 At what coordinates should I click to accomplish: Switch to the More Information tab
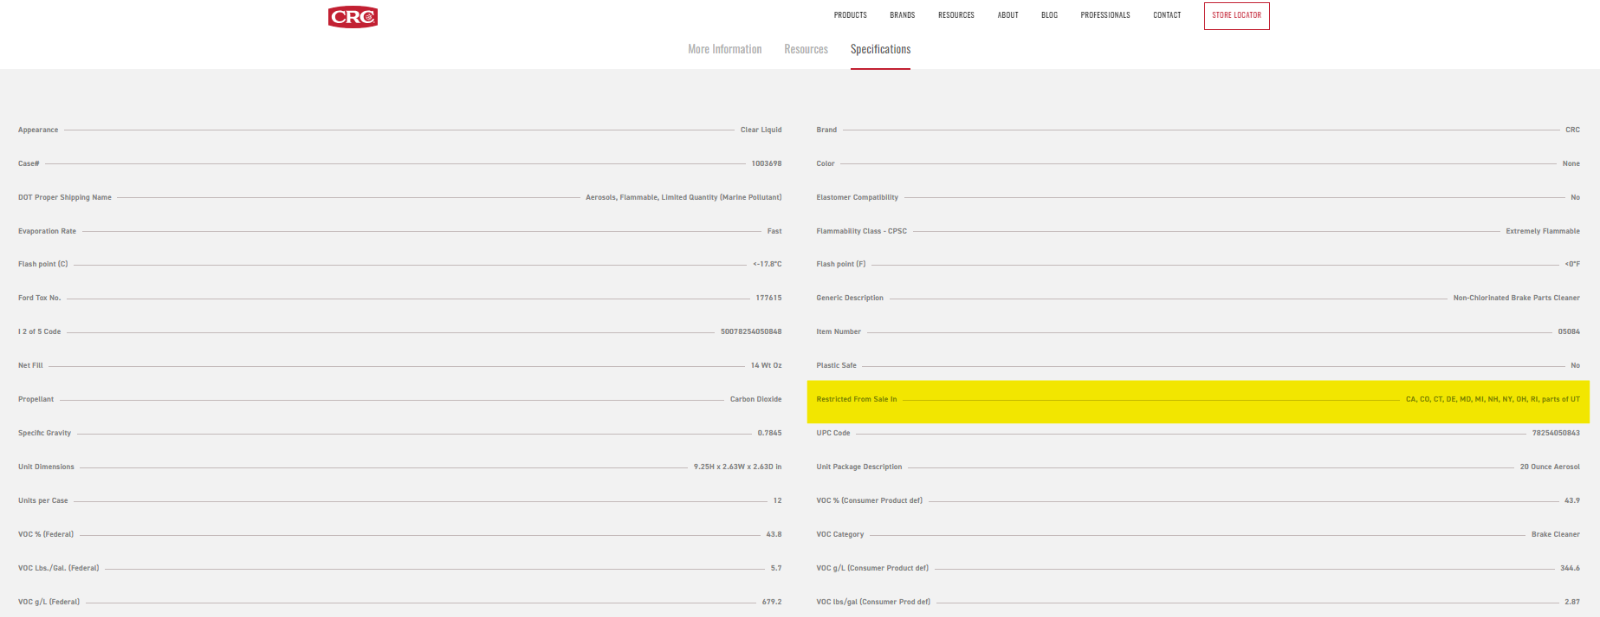click(725, 50)
